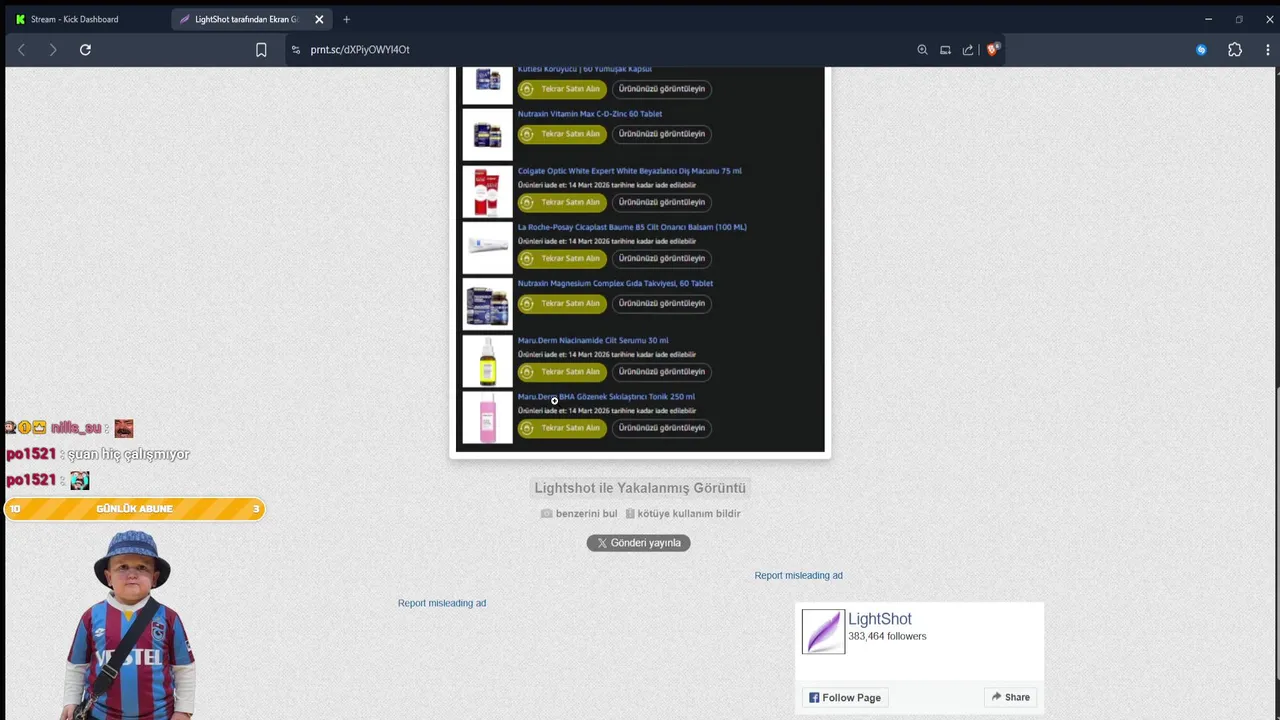
Task: Click Ürününüzü görüntüleyin for La Roche-Posay Cicaplast
Action: coord(662,258)
